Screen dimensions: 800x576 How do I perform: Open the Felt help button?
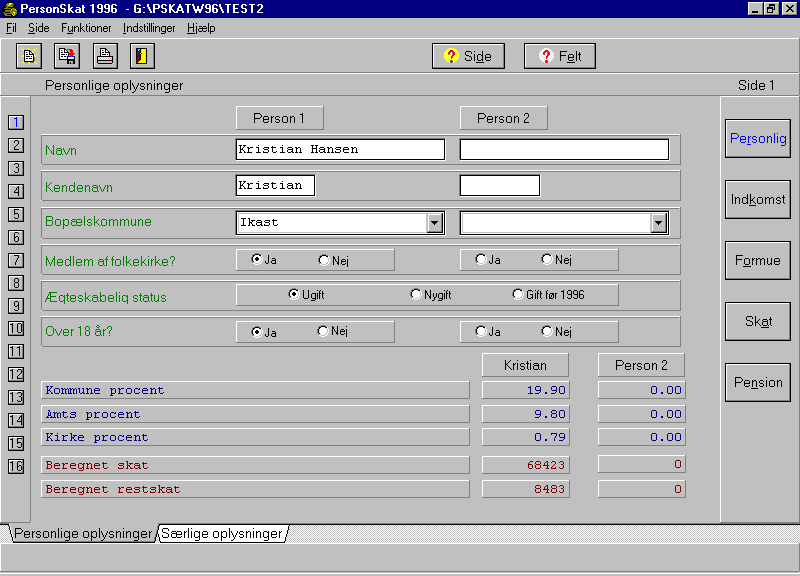point(560,56)
